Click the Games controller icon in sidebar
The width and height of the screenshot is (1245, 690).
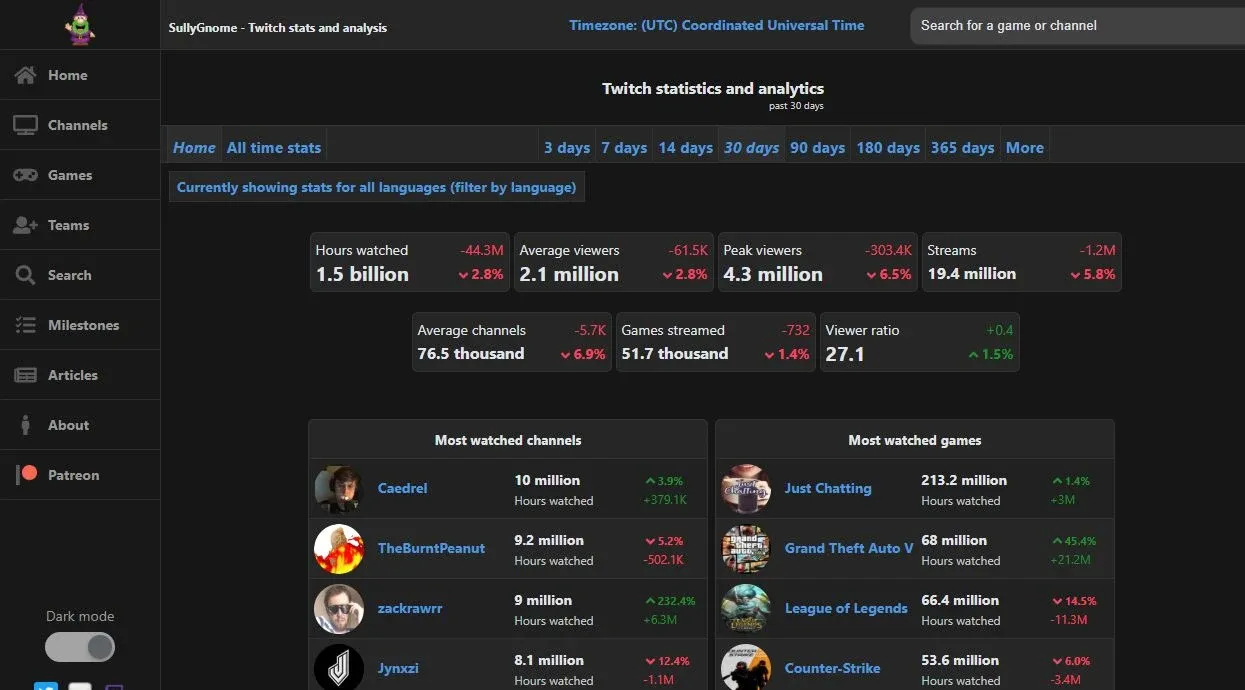point(25,175)
